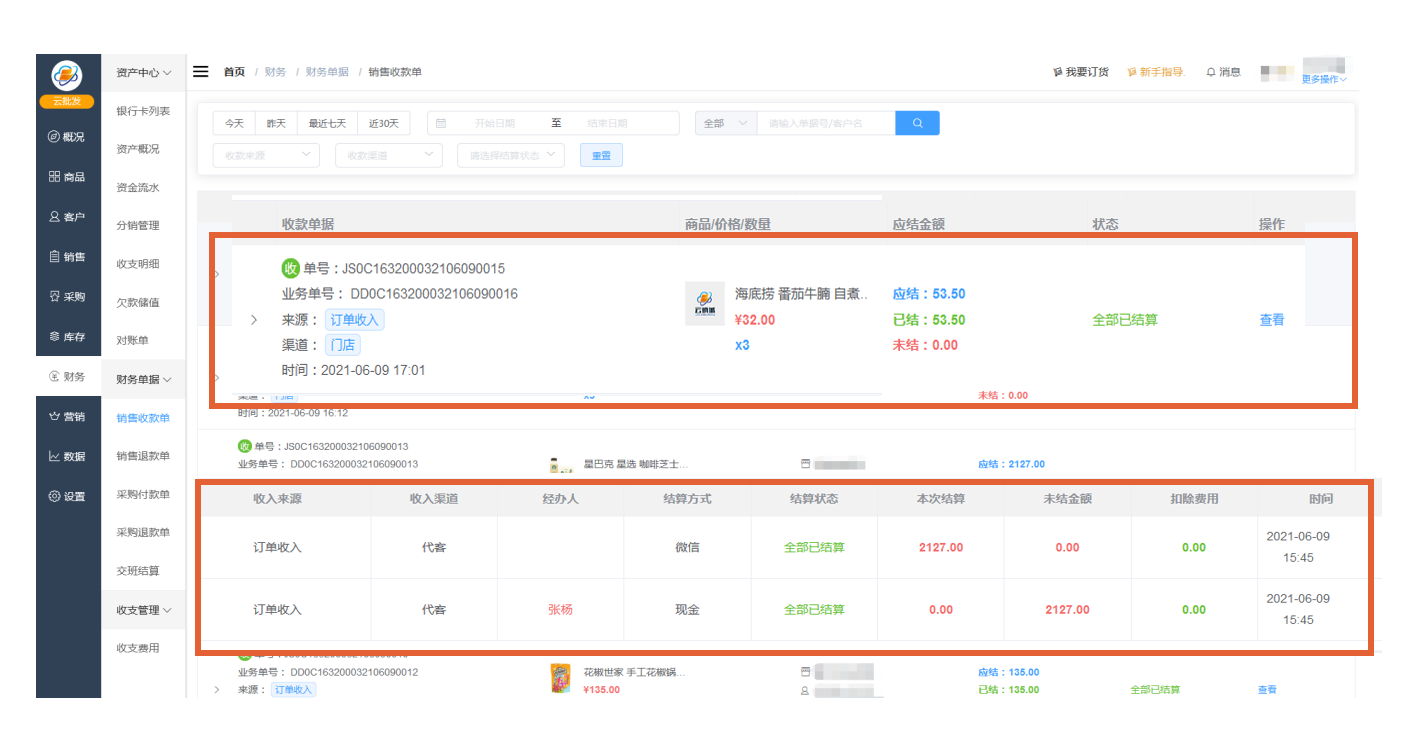The width and height of the screenshot is (1412, 736).
Task: Collapse the 收支管理 section
Action: [x=143, y=610]
